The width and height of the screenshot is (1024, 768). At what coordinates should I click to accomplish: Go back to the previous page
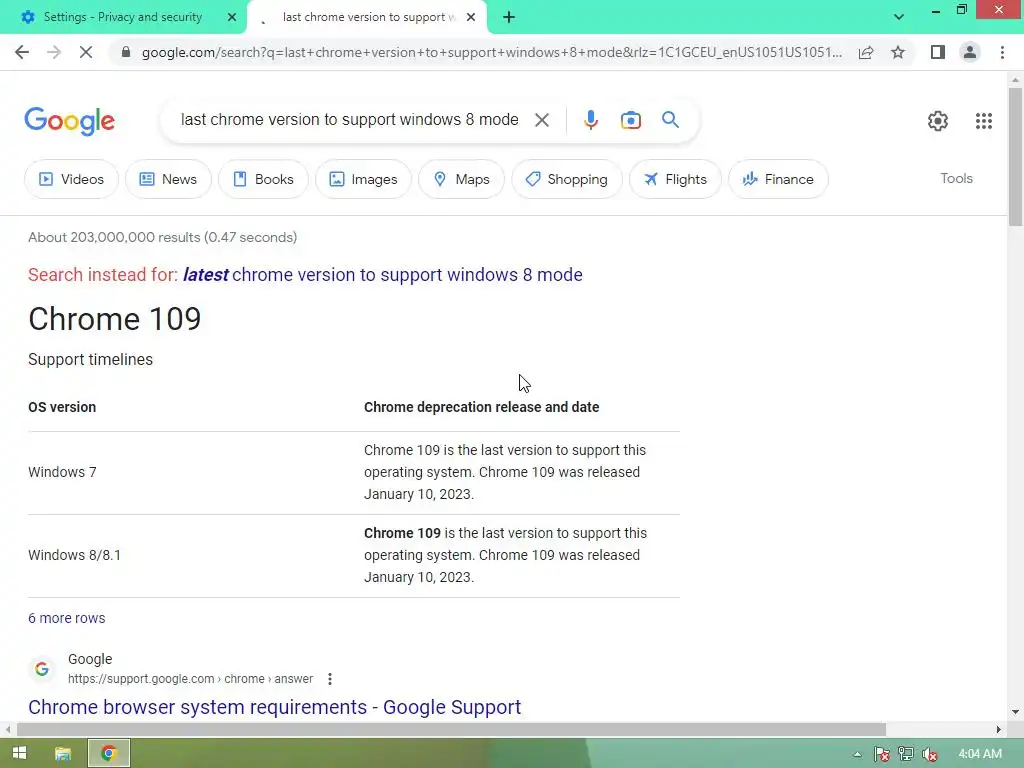[22, 52]
